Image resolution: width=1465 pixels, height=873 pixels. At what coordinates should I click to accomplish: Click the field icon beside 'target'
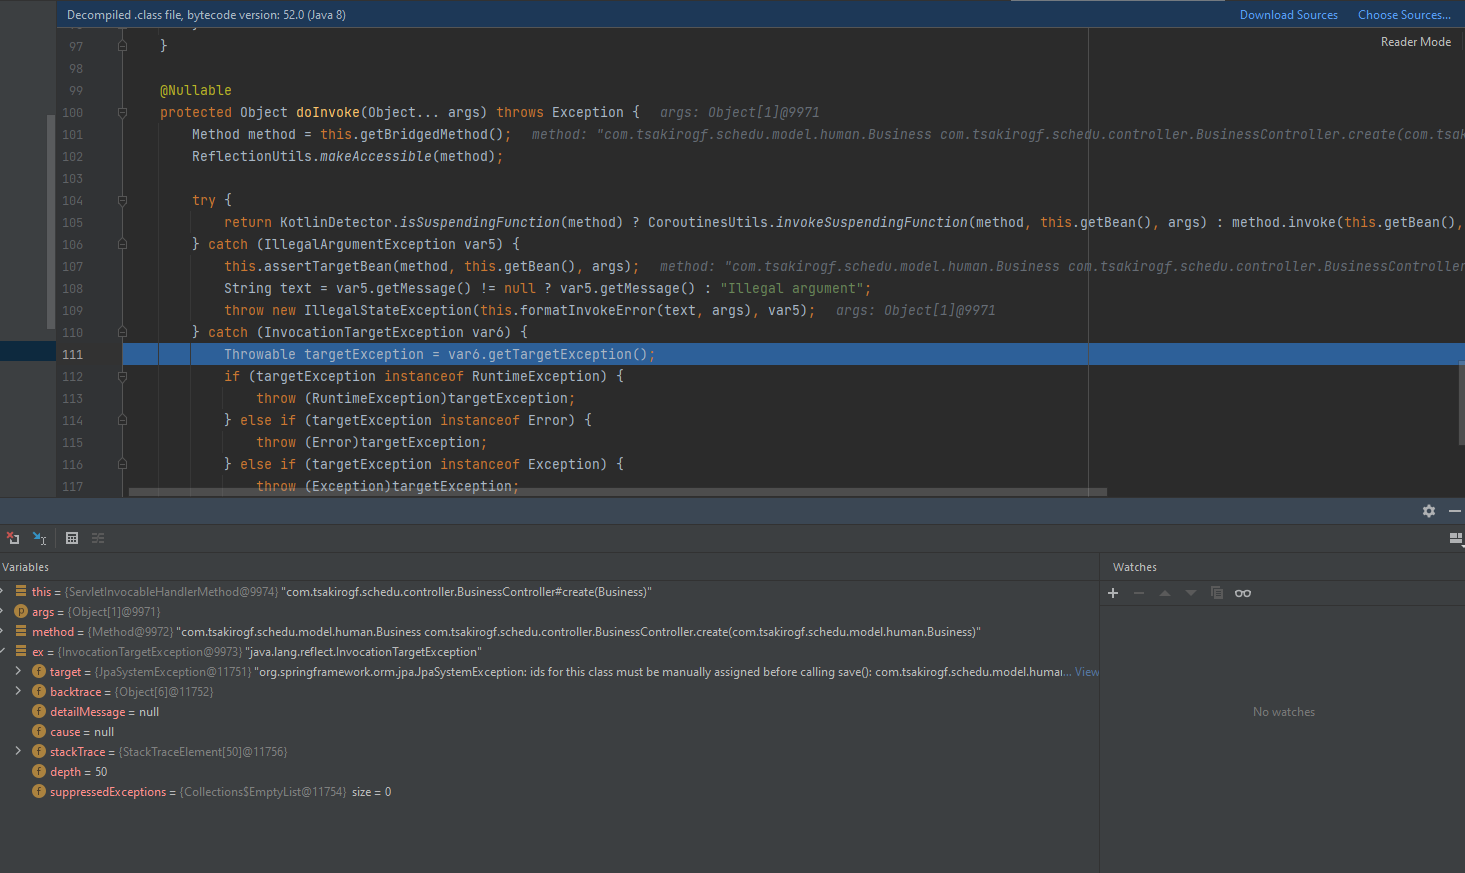[39, 671]
